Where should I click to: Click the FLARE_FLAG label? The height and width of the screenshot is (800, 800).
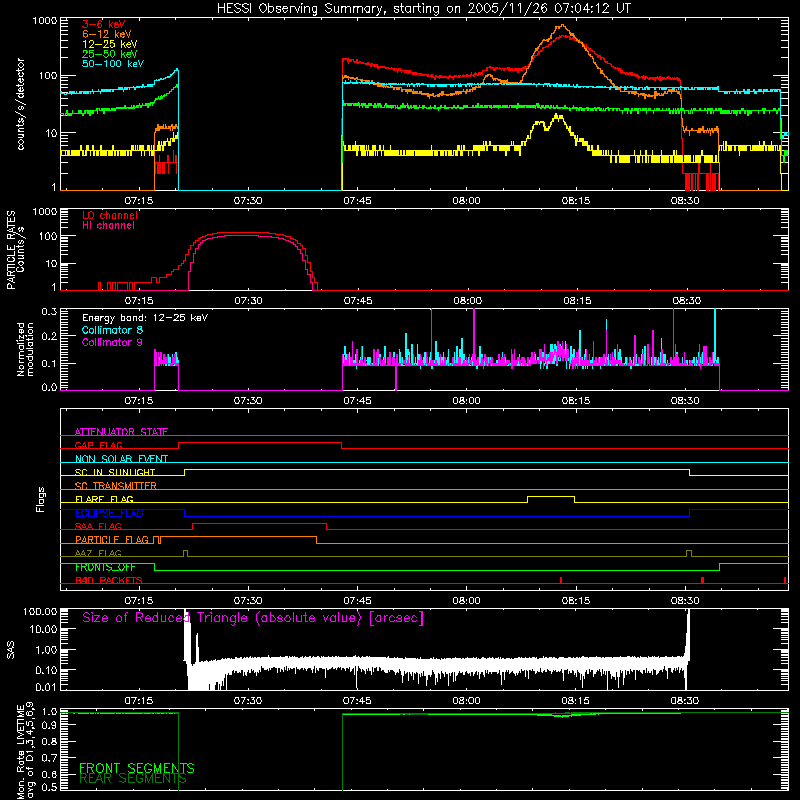[104, 499]
